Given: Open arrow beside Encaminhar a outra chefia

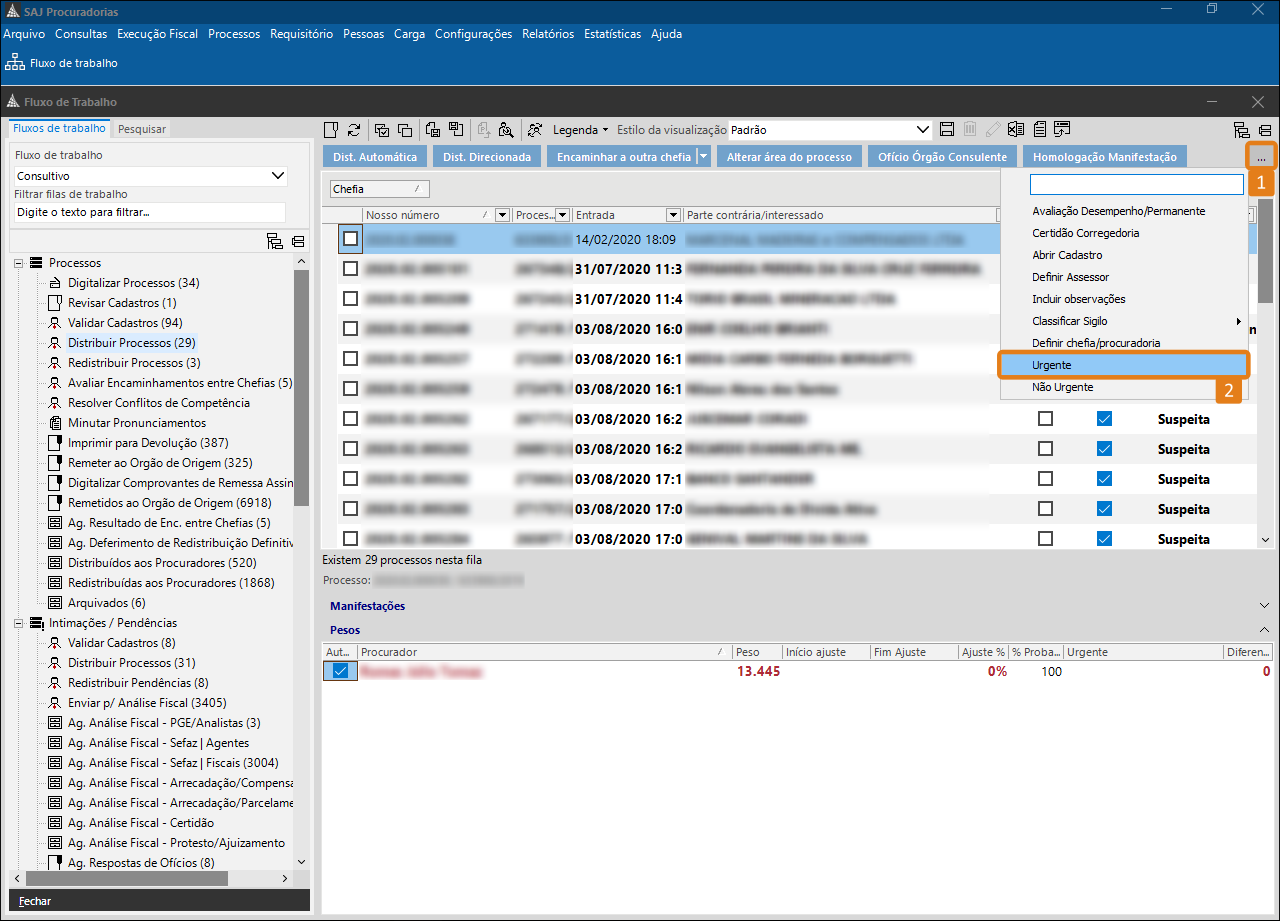Looking at the screenshot, I should [x=704, y=156].
